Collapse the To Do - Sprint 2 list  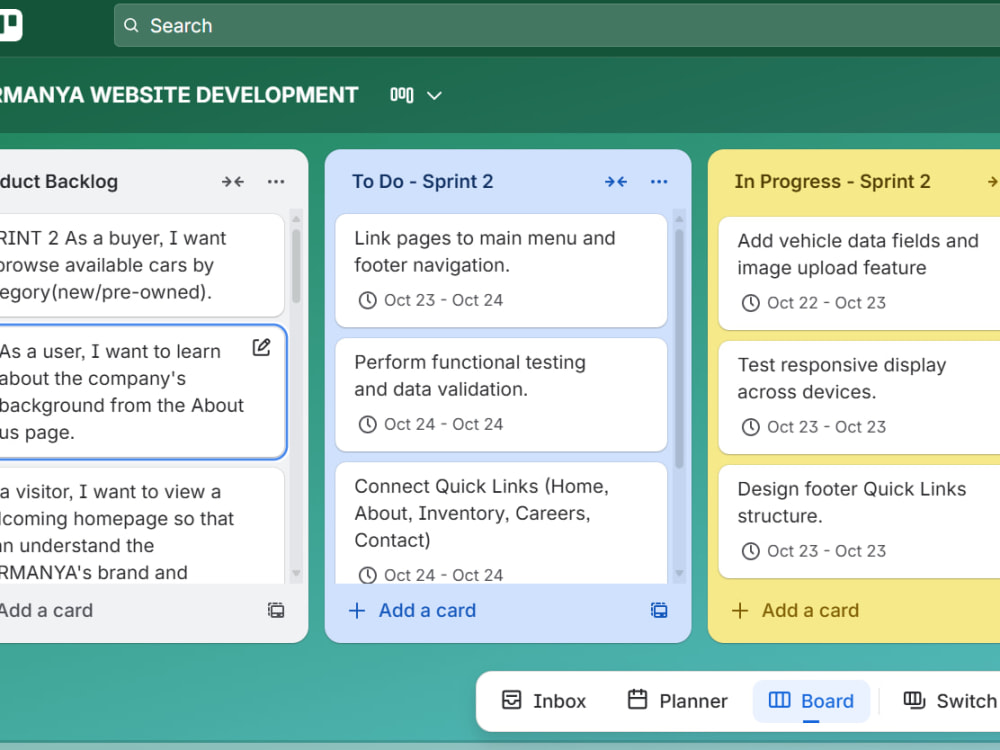[616, 182]
